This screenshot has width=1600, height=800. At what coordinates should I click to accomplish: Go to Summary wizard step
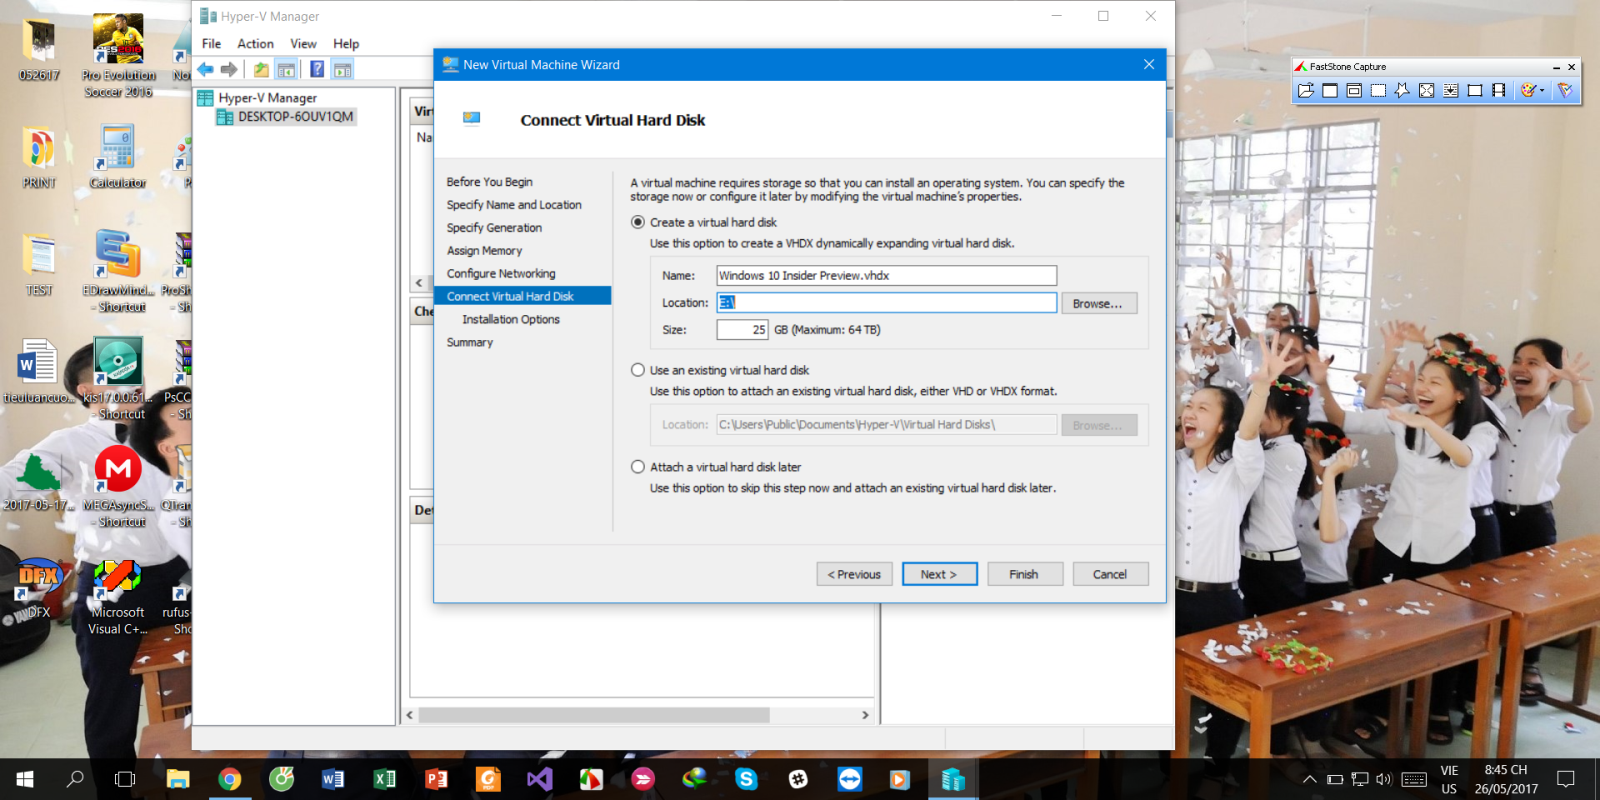tap(470, 343)
